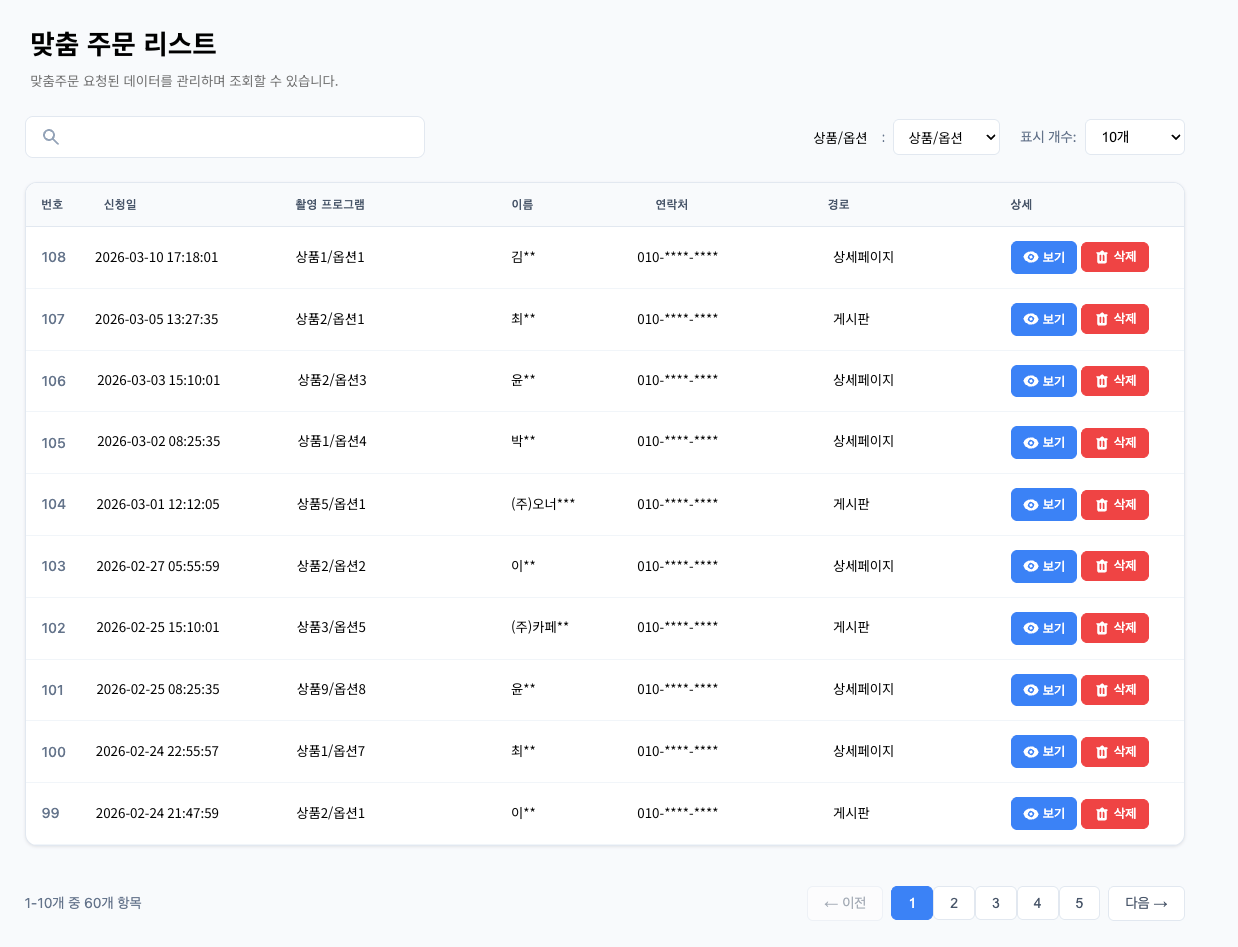This screenshot has width=1238, height=947.
Task: Click the eye icon for order 106
Action: [1031, 381]
